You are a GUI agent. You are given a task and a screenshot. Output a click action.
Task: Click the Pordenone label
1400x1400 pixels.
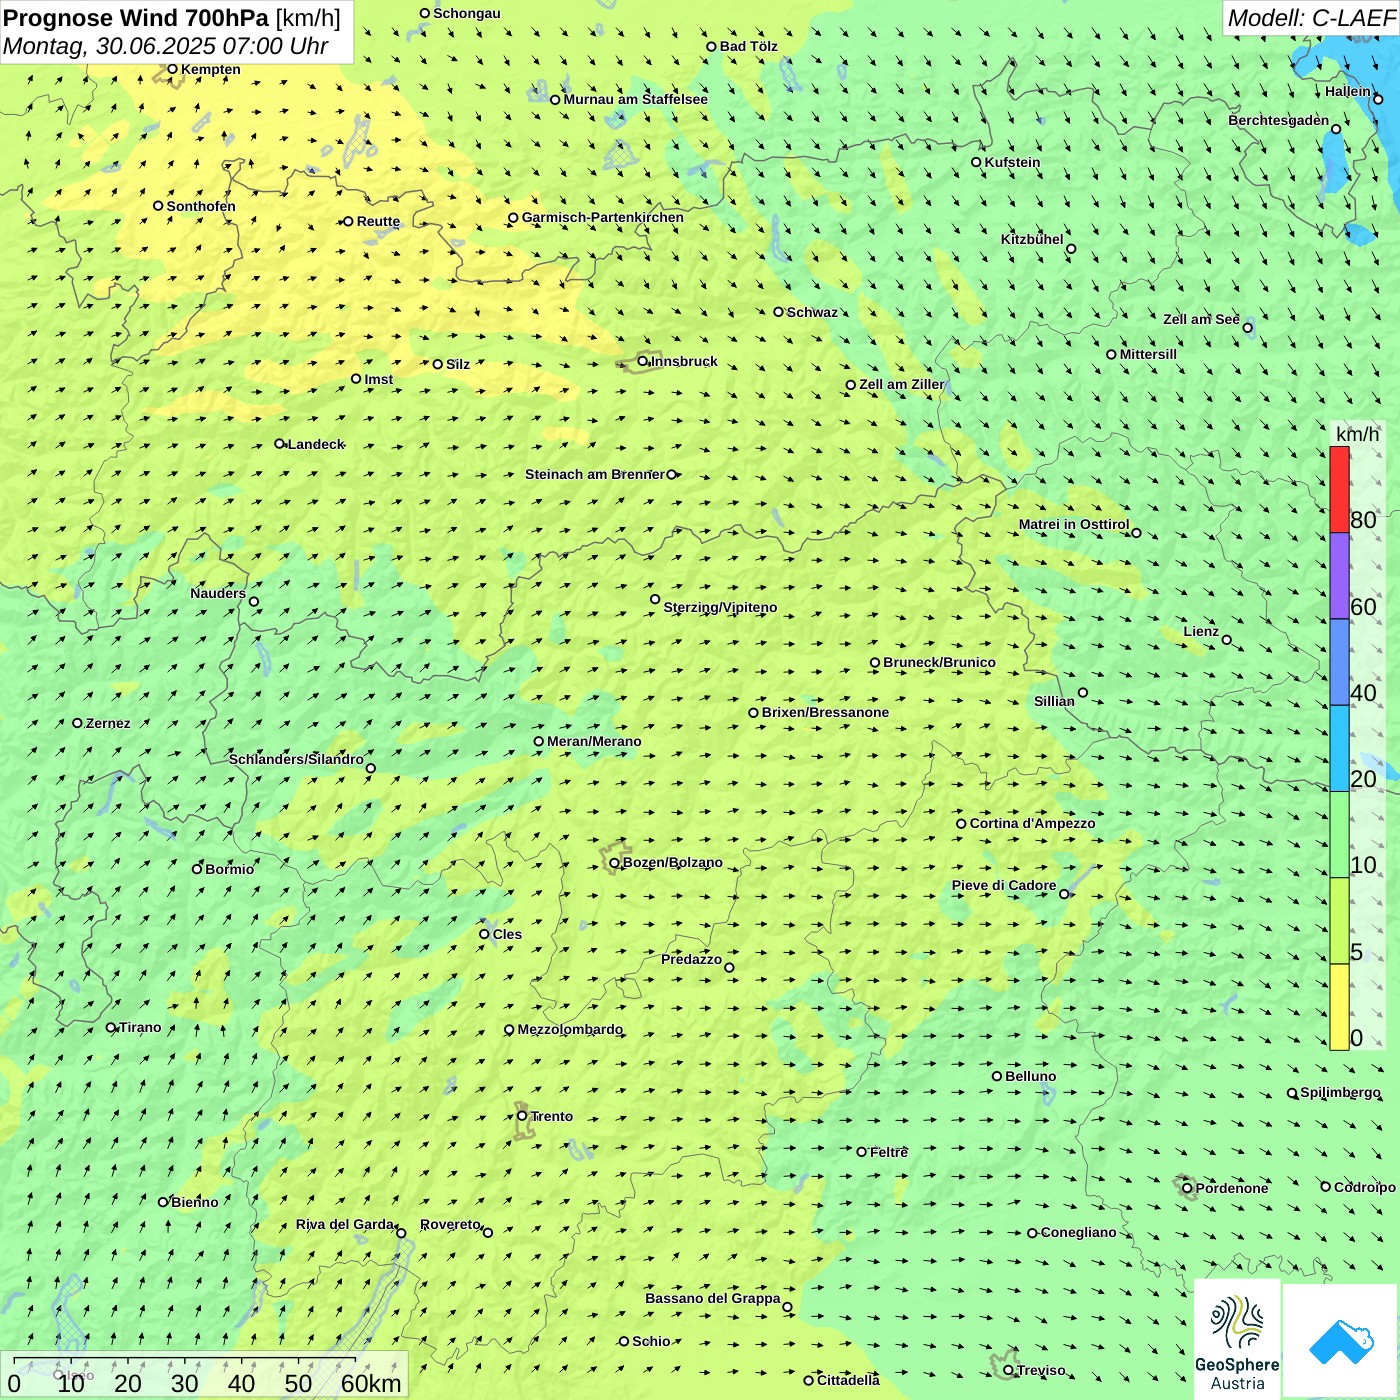click(1232, 1188)
